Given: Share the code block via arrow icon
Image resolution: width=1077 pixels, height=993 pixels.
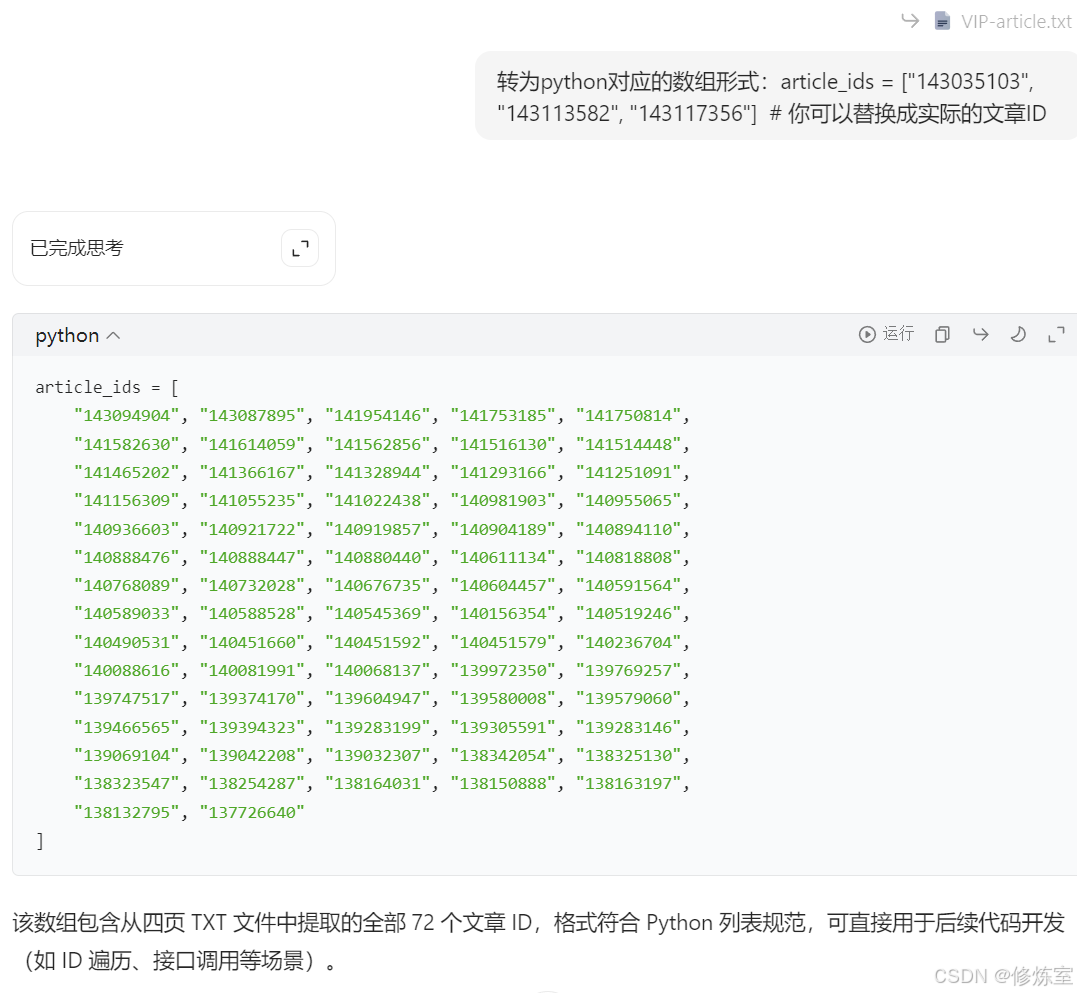Looking at the screenshot, I should click(981, 334).
